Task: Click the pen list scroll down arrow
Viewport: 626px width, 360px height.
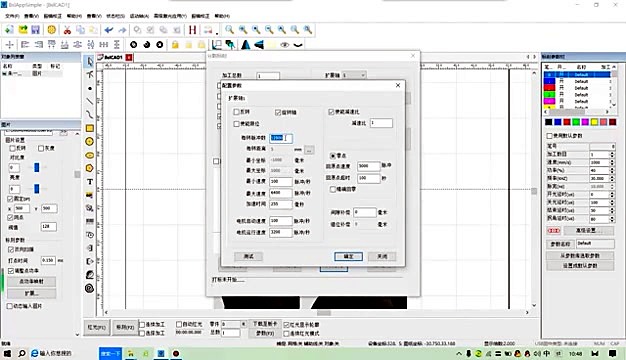Action: coord(614,105)
